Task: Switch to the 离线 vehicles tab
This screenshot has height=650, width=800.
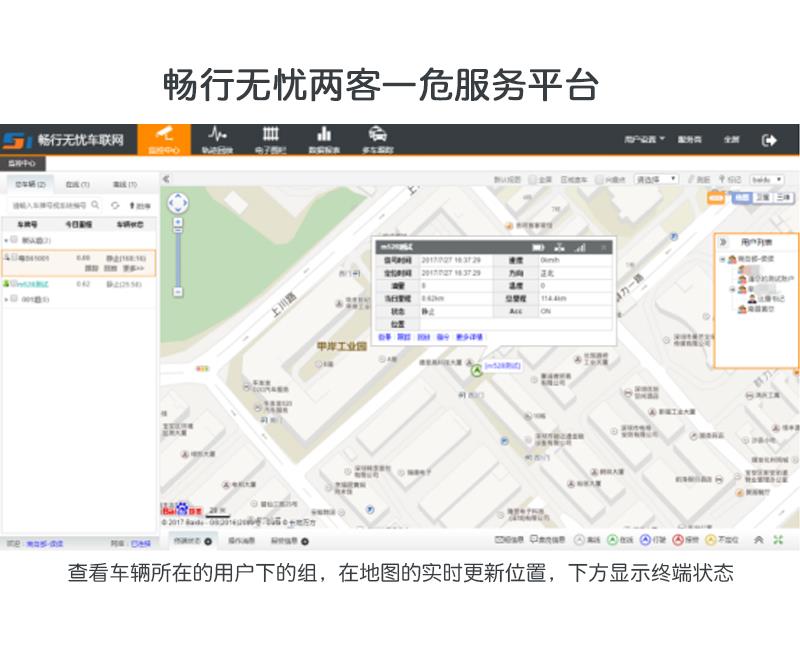Action: [124, 184]
